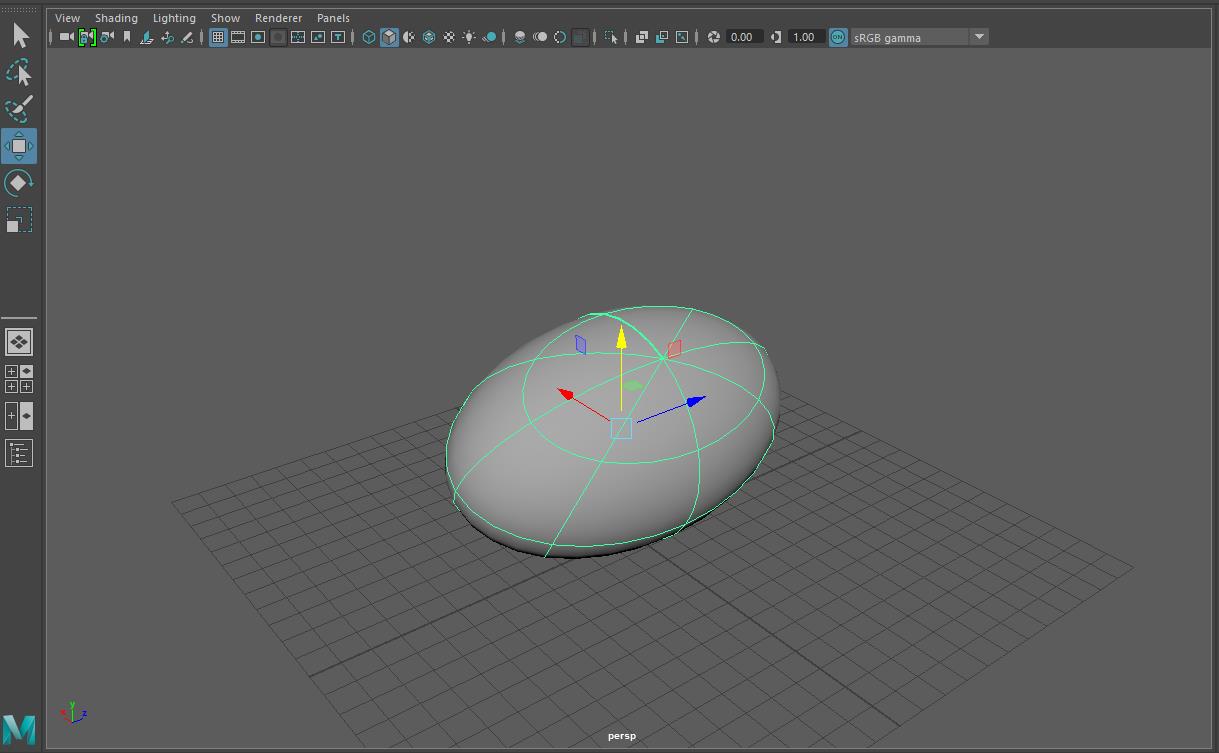Click the Maya logo icon
Image resolution: width=1219 pixels, height=753 pixels.
coord(19,729)
